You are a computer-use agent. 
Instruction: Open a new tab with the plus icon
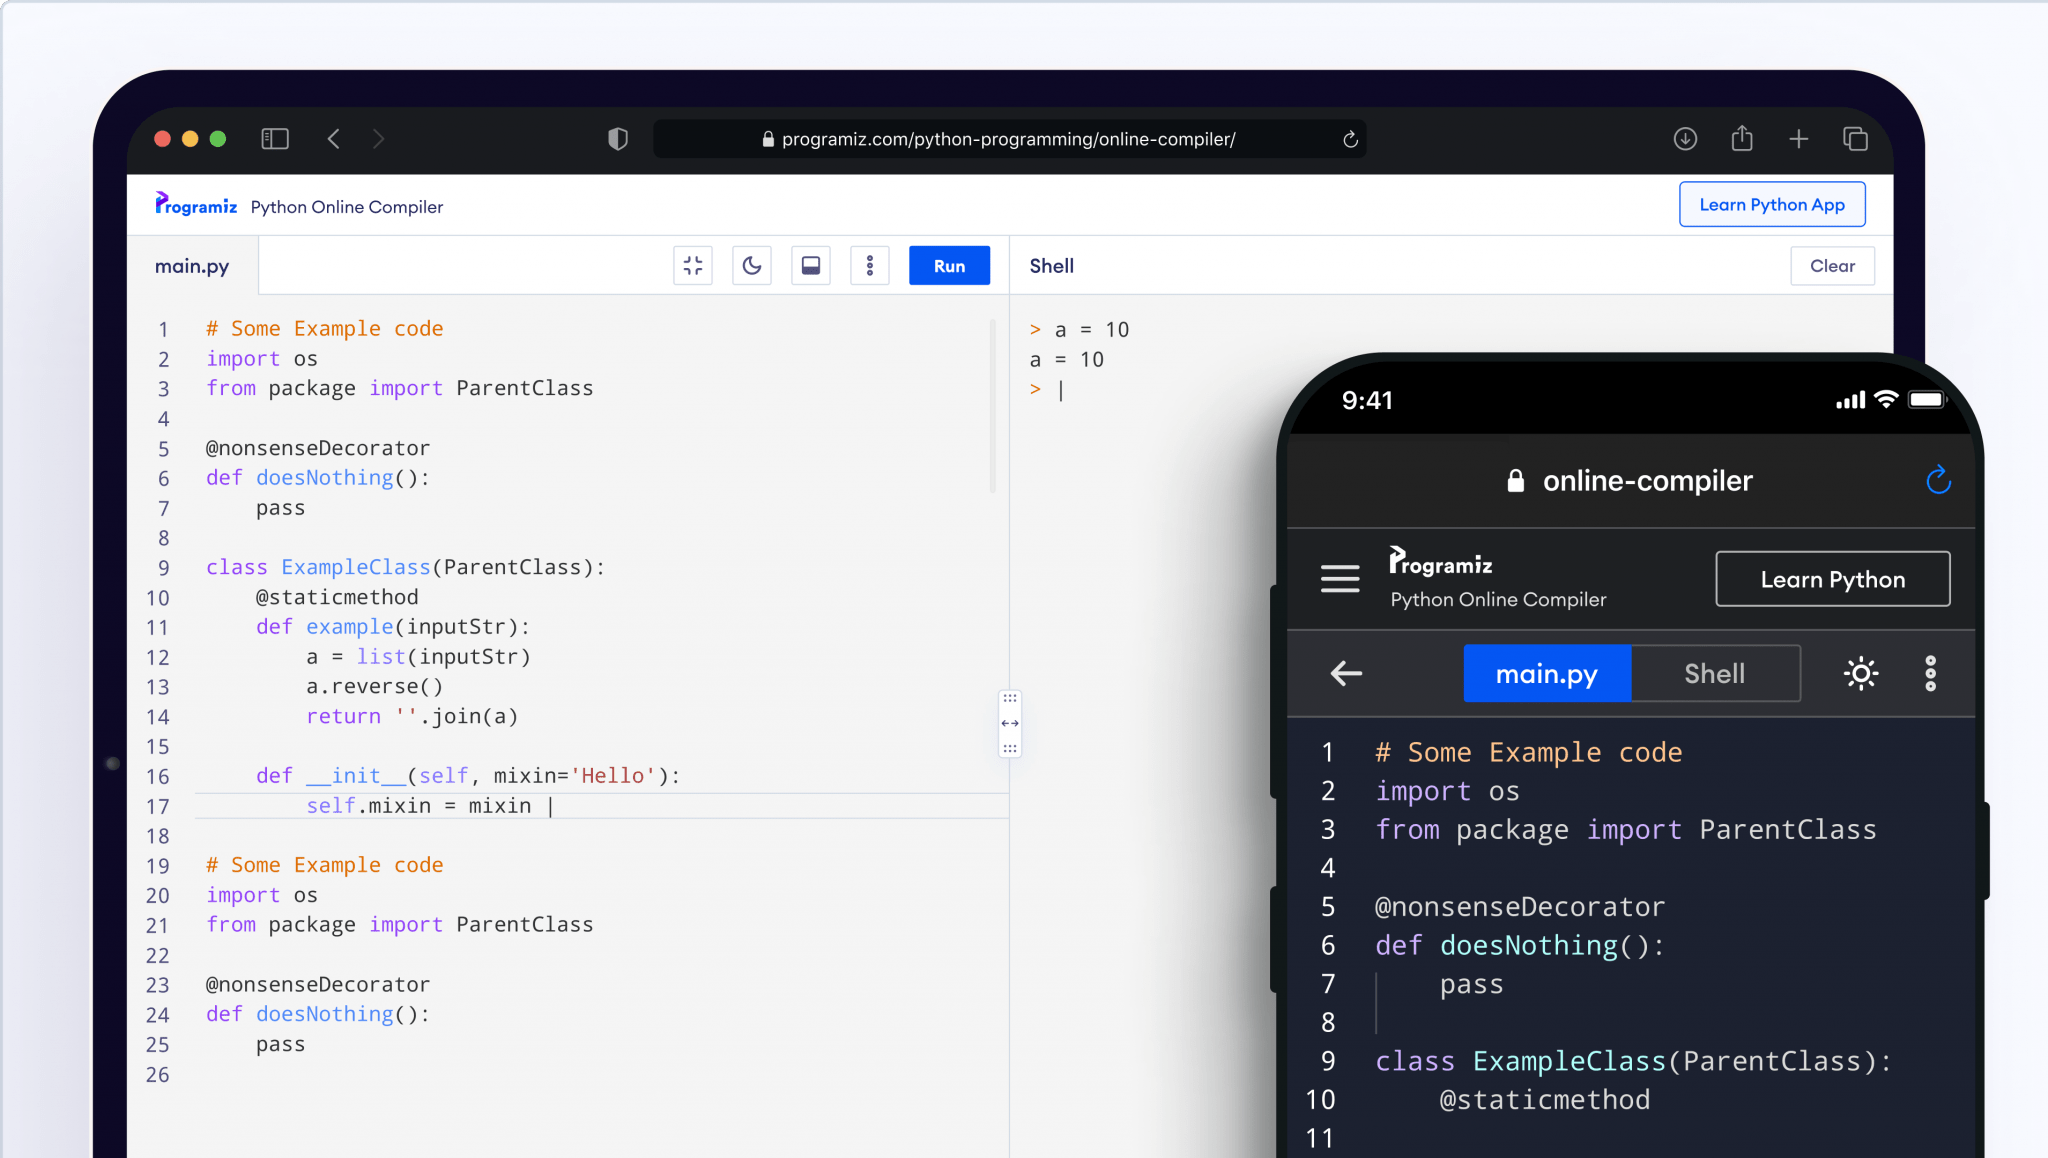(x=1798, y=139)
